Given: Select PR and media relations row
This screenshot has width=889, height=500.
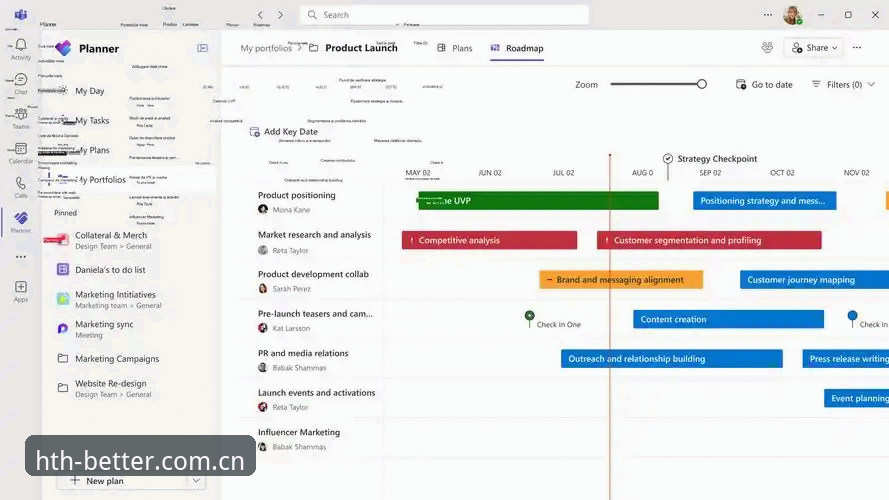Looking at the screenshot, I should pos(303,353).
